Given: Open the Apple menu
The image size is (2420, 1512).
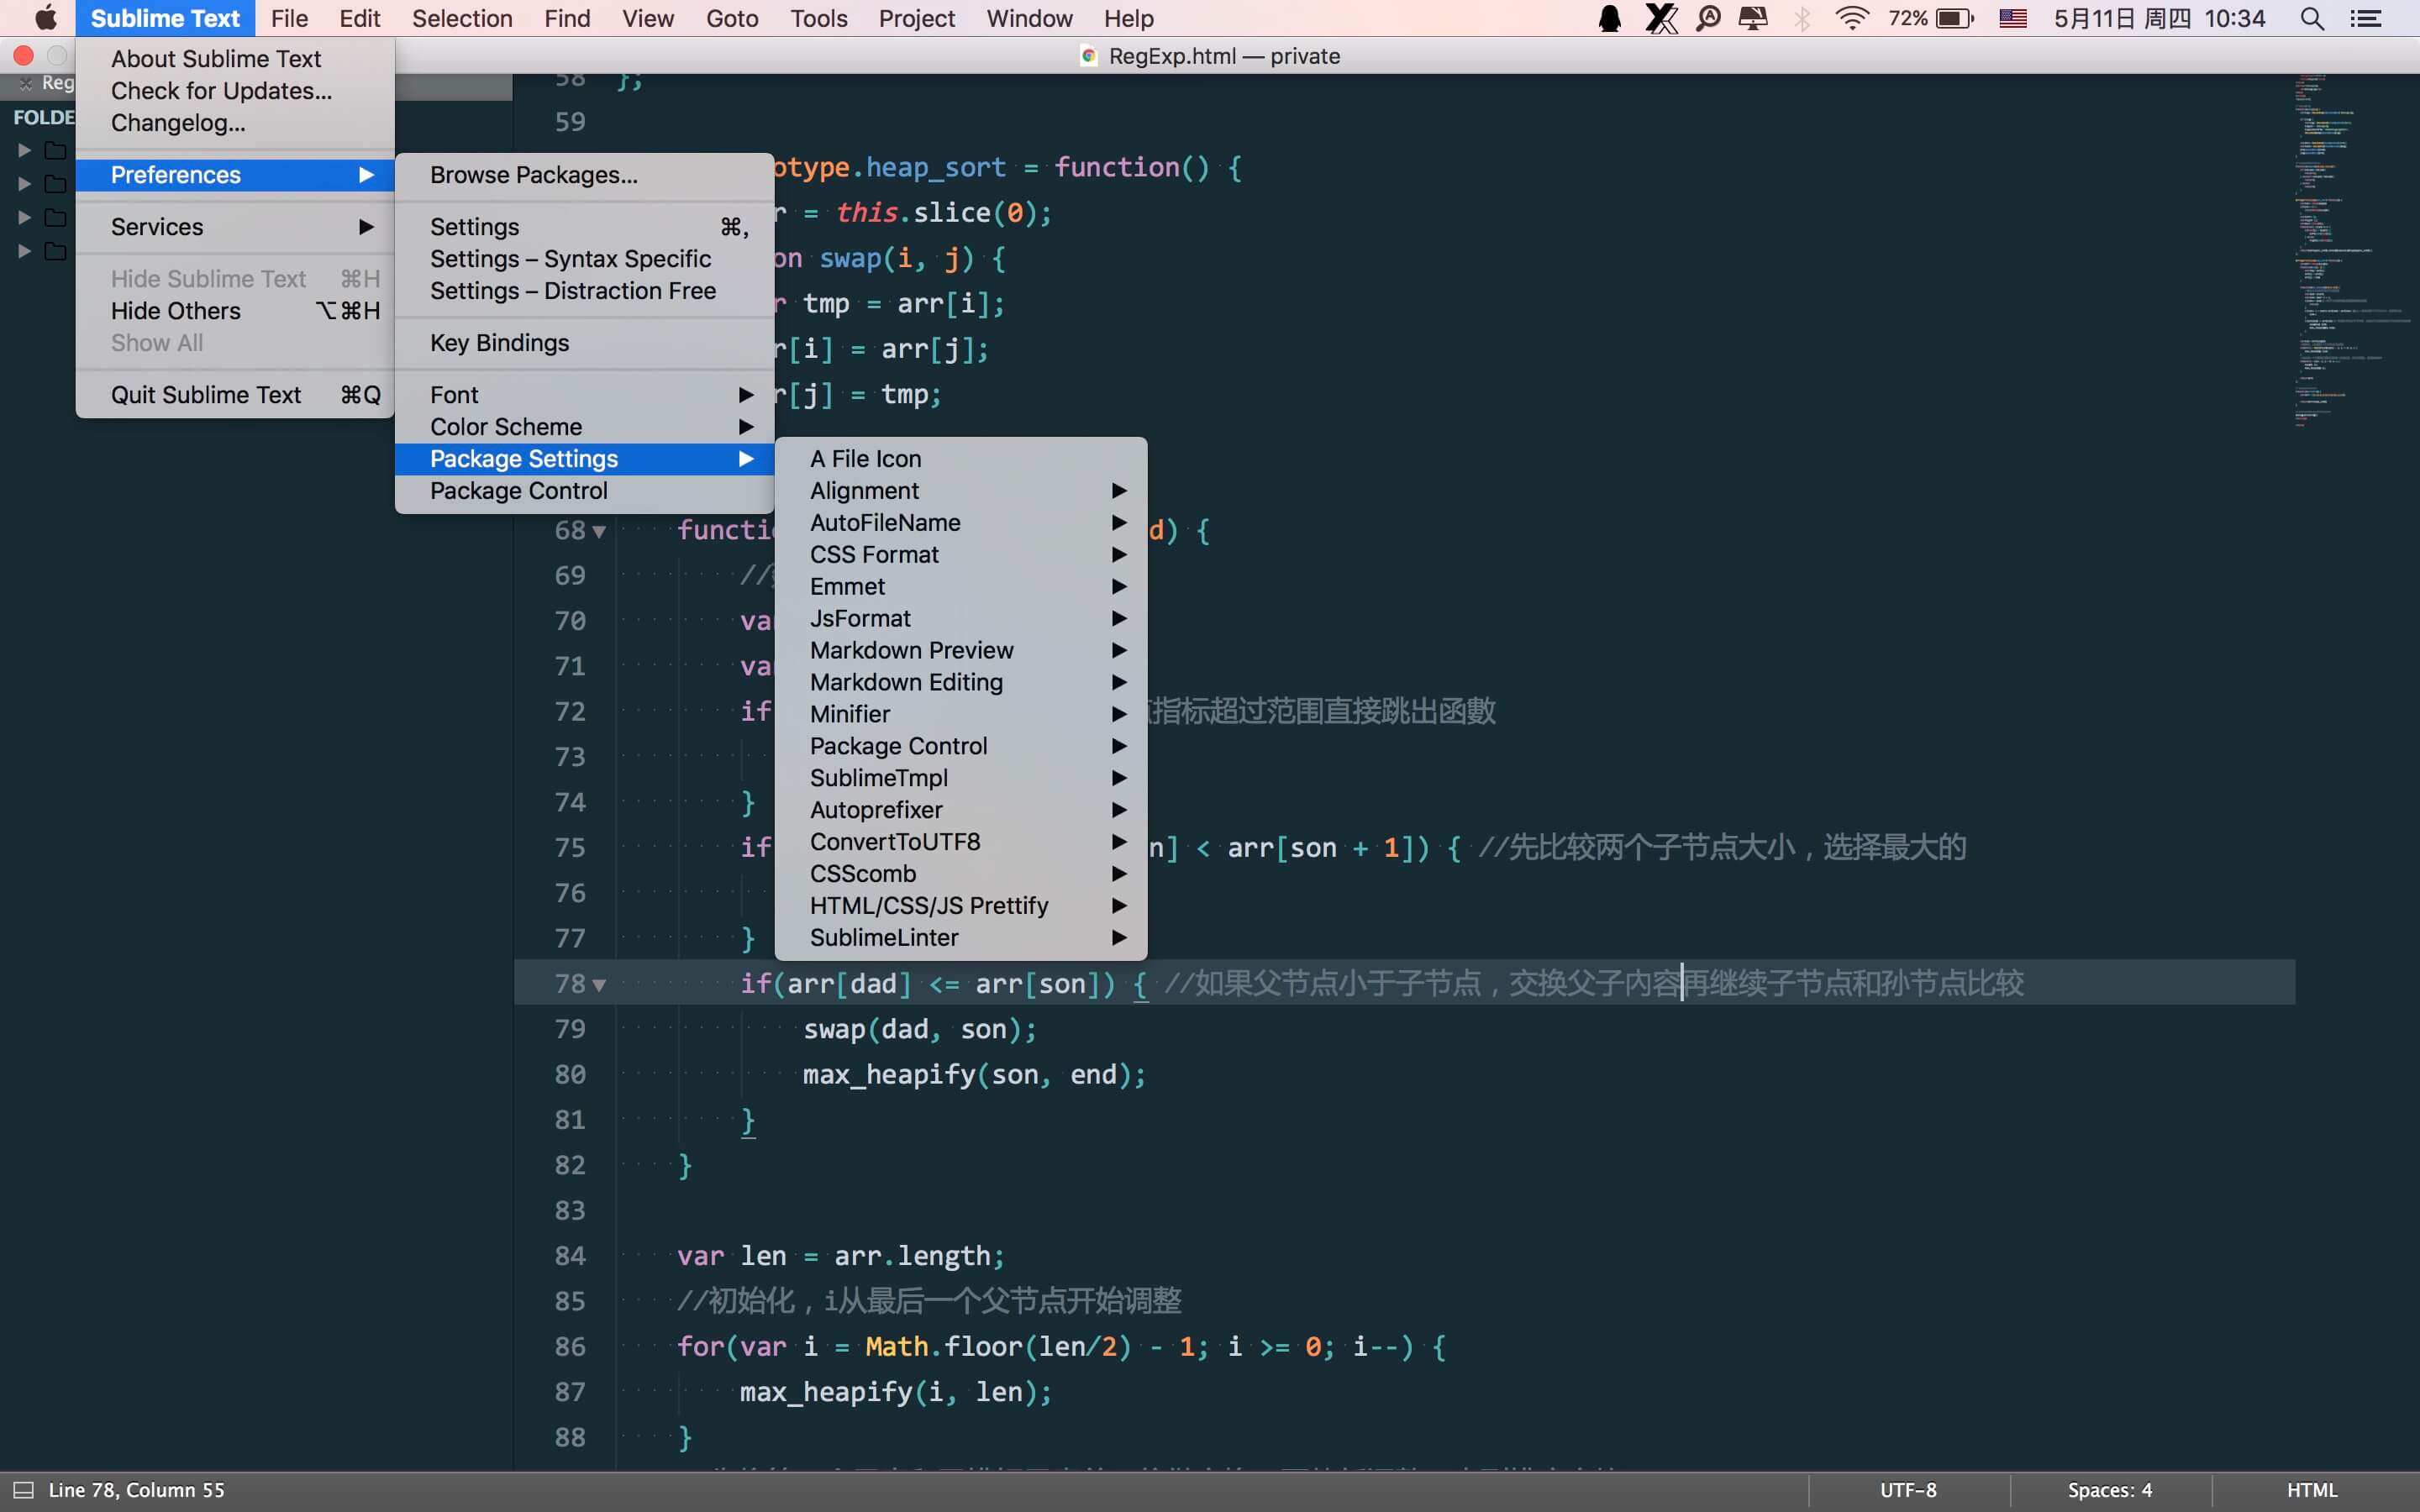Looking at the screenshot, I should (x=45, y=18).
